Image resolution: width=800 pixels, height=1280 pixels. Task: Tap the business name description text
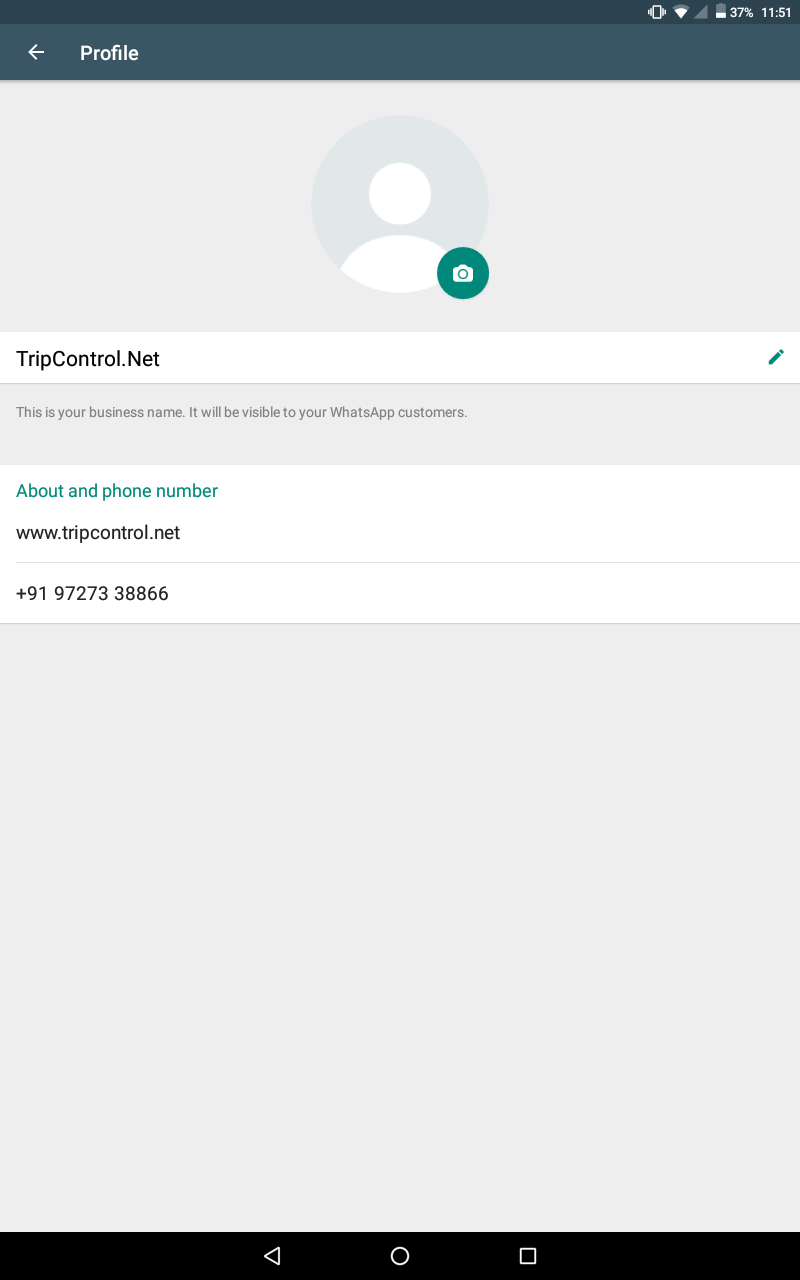[242, 412]
